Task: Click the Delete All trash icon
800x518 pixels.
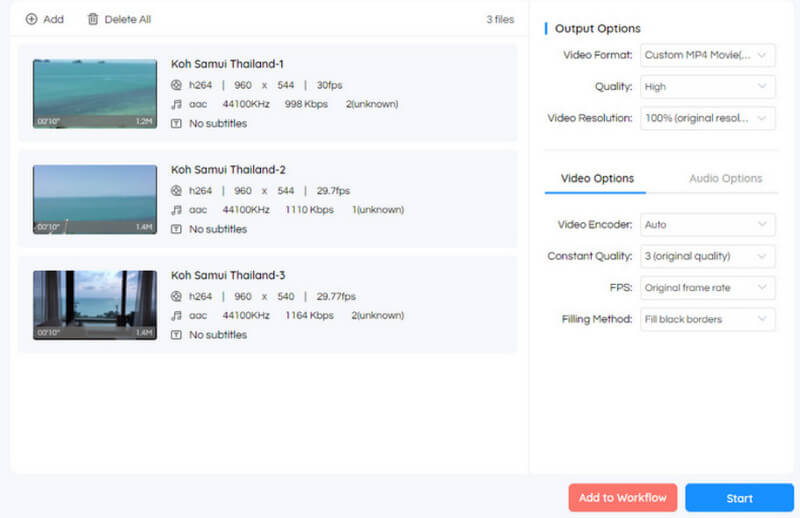Action: [x=93, y=19]
